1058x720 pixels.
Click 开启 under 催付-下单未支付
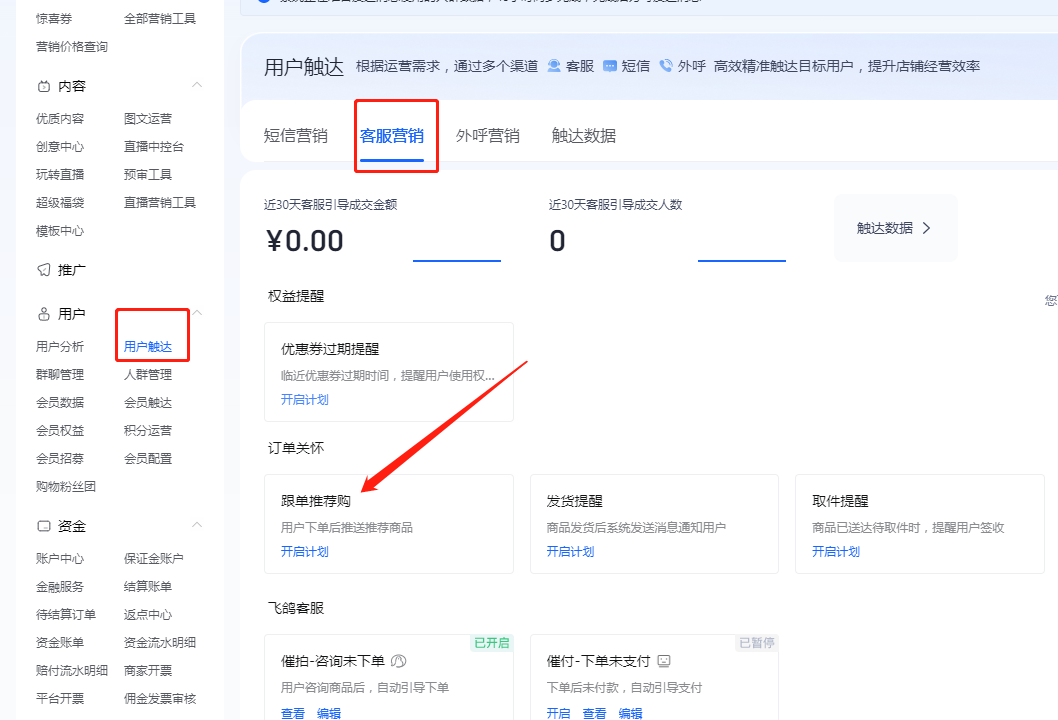(x=558, y=713)
